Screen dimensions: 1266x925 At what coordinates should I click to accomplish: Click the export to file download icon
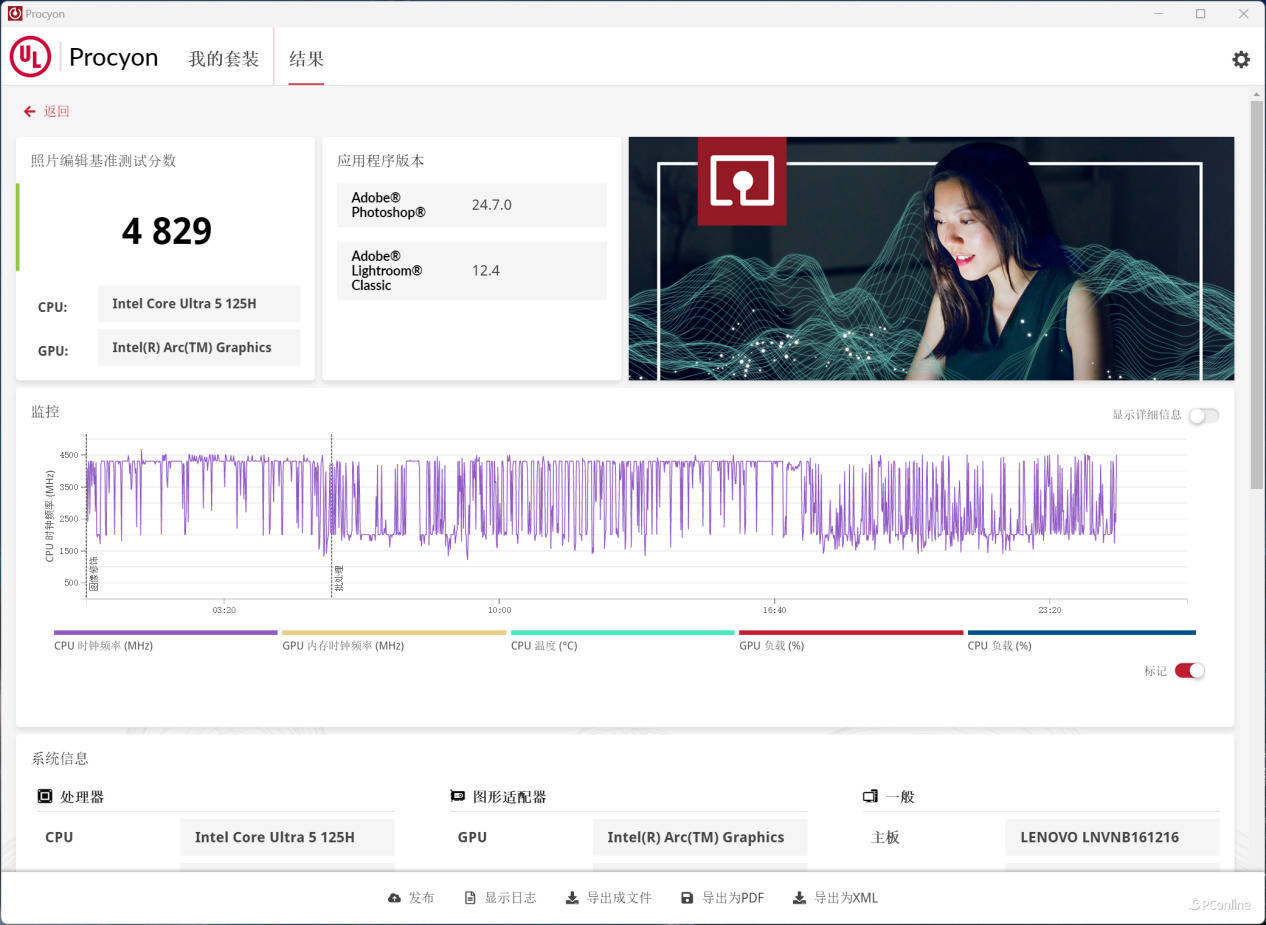point(572,898)
